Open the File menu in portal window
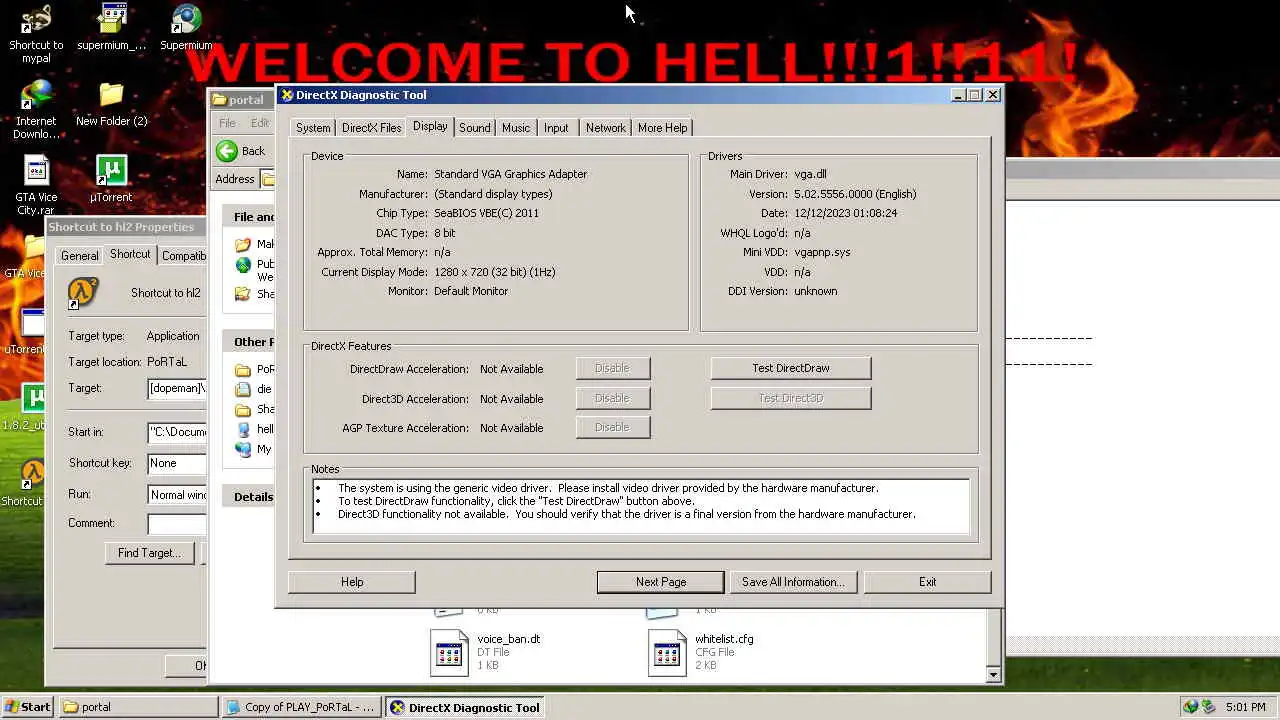 click(x=227, y=123)
